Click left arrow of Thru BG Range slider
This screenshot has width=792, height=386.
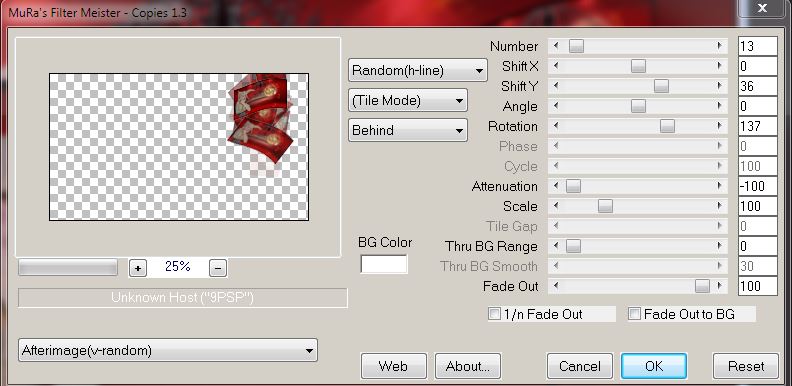tap(556, 246)
